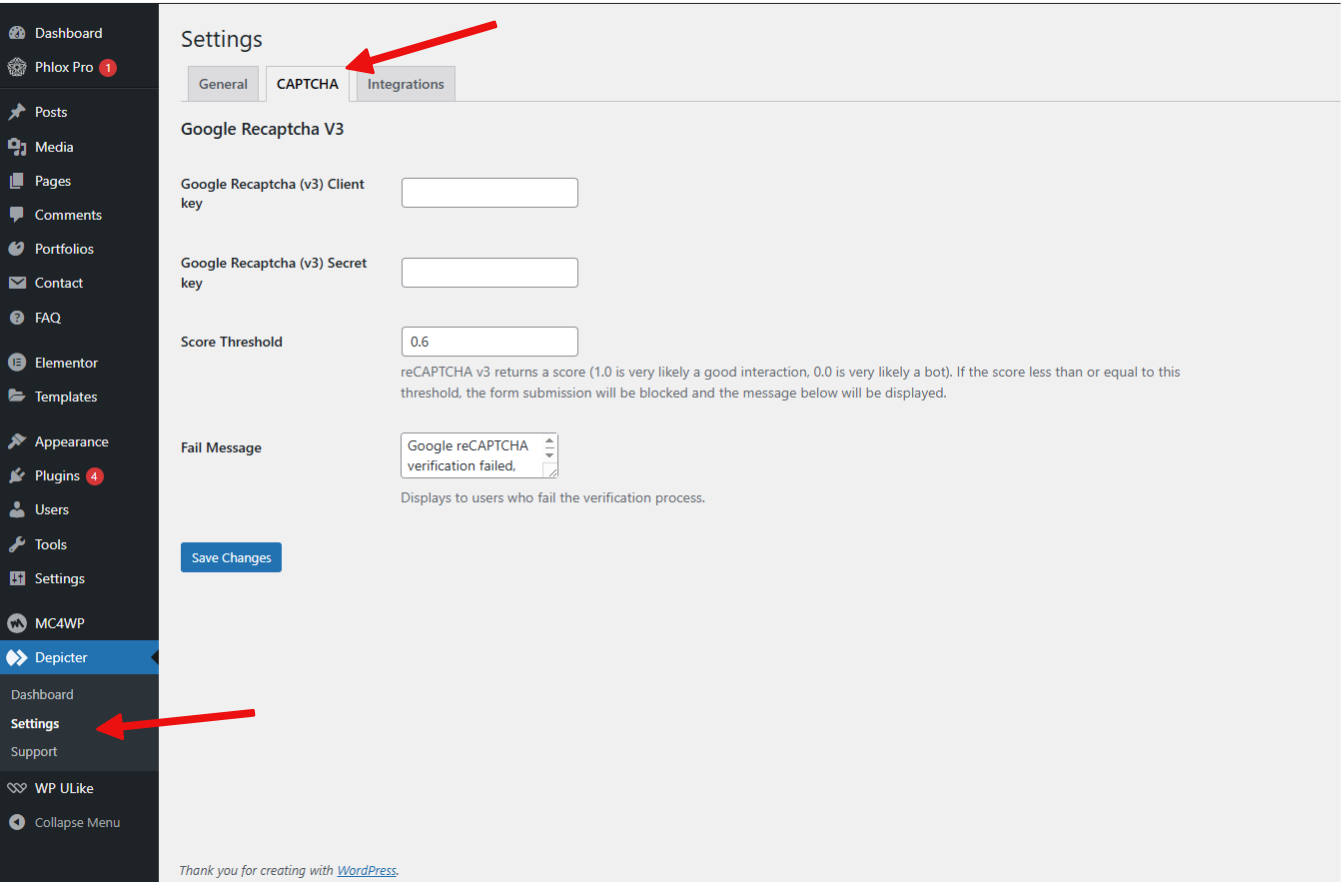Click the Pages icon in sidebar
Viewport: 1342px width, 882px height.
tap(16, 181)
